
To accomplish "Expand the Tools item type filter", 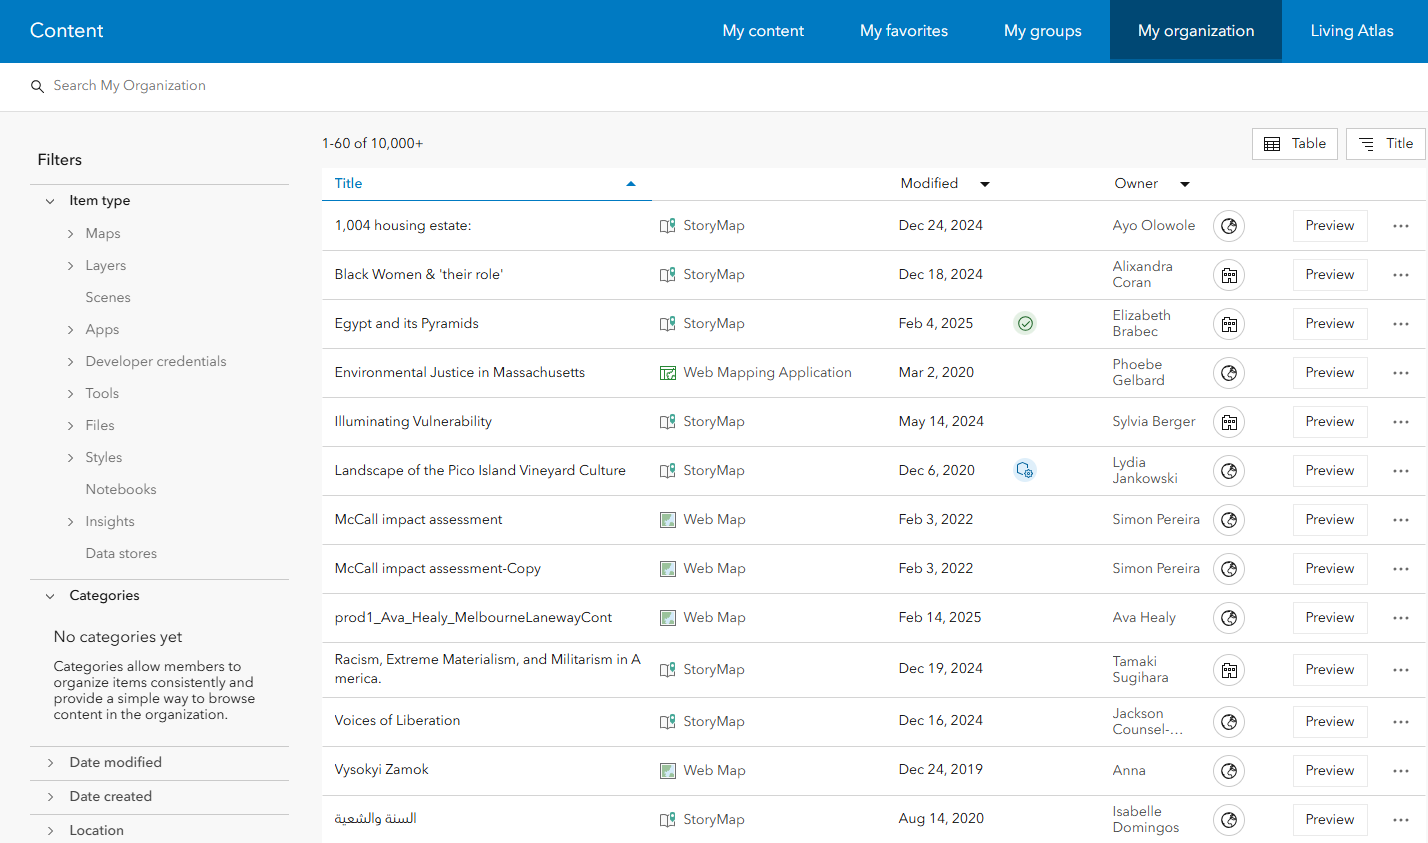I will coord(70,394).
